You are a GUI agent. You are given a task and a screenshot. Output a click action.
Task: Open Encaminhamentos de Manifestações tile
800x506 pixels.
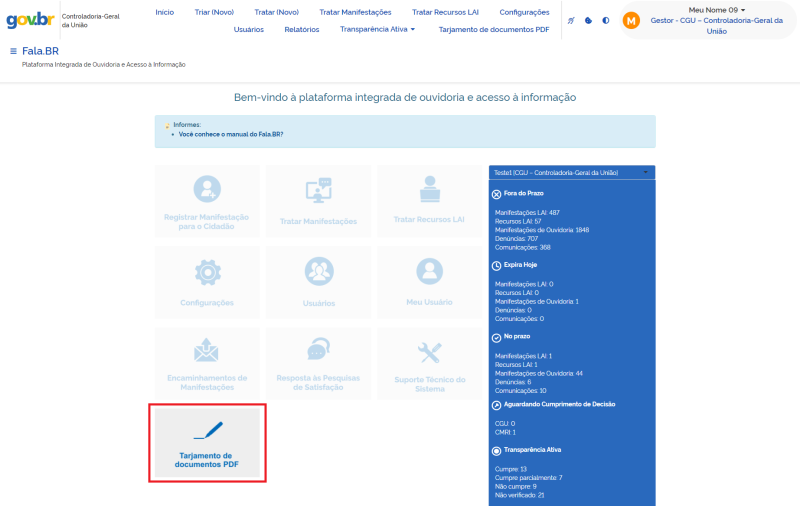point(207,364)
